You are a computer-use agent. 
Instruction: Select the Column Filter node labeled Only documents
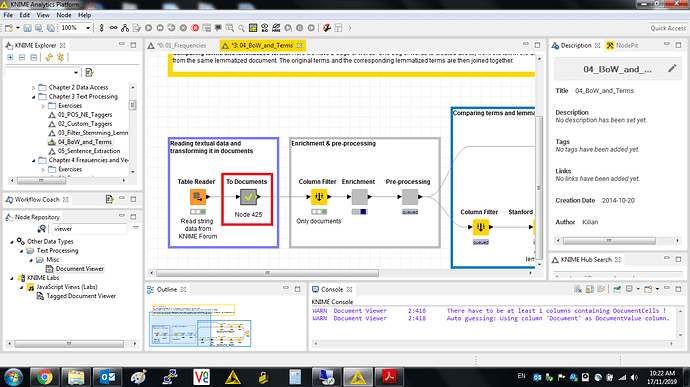(319, 197)
